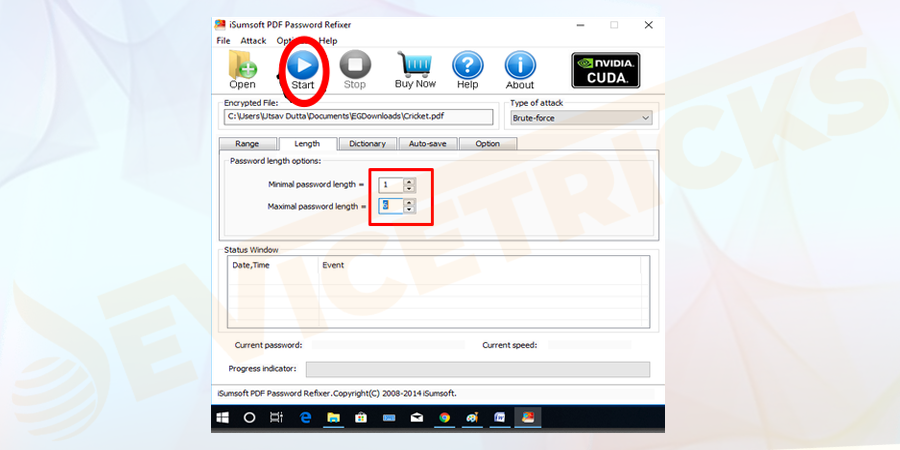This screenshot has height=450, width=900.
Task: Click the Current password value field
Action: [389, 345]
